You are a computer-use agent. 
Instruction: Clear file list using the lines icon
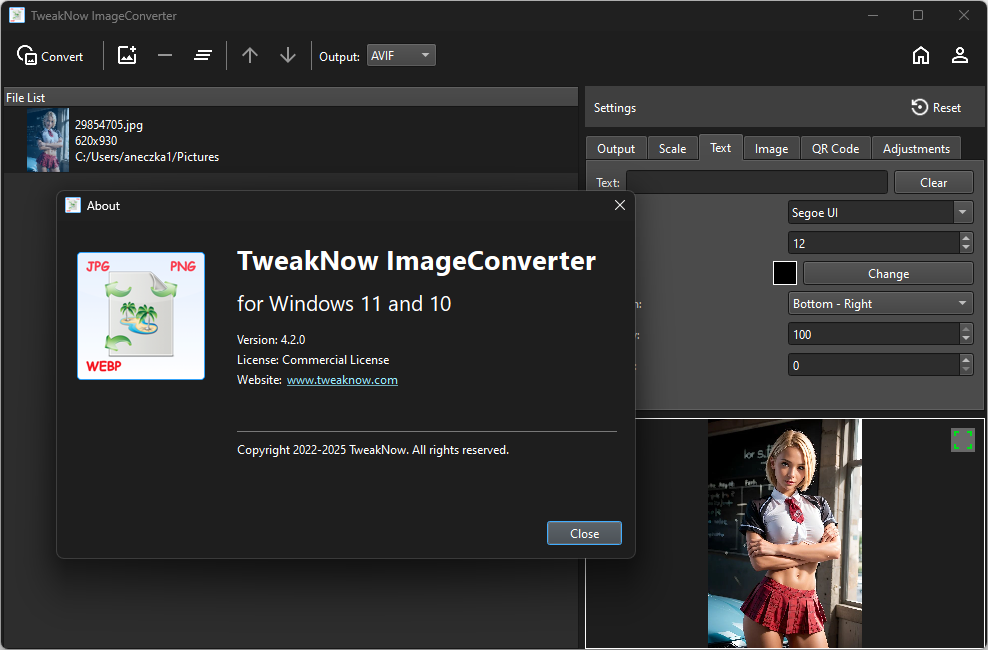pos(202,55)
